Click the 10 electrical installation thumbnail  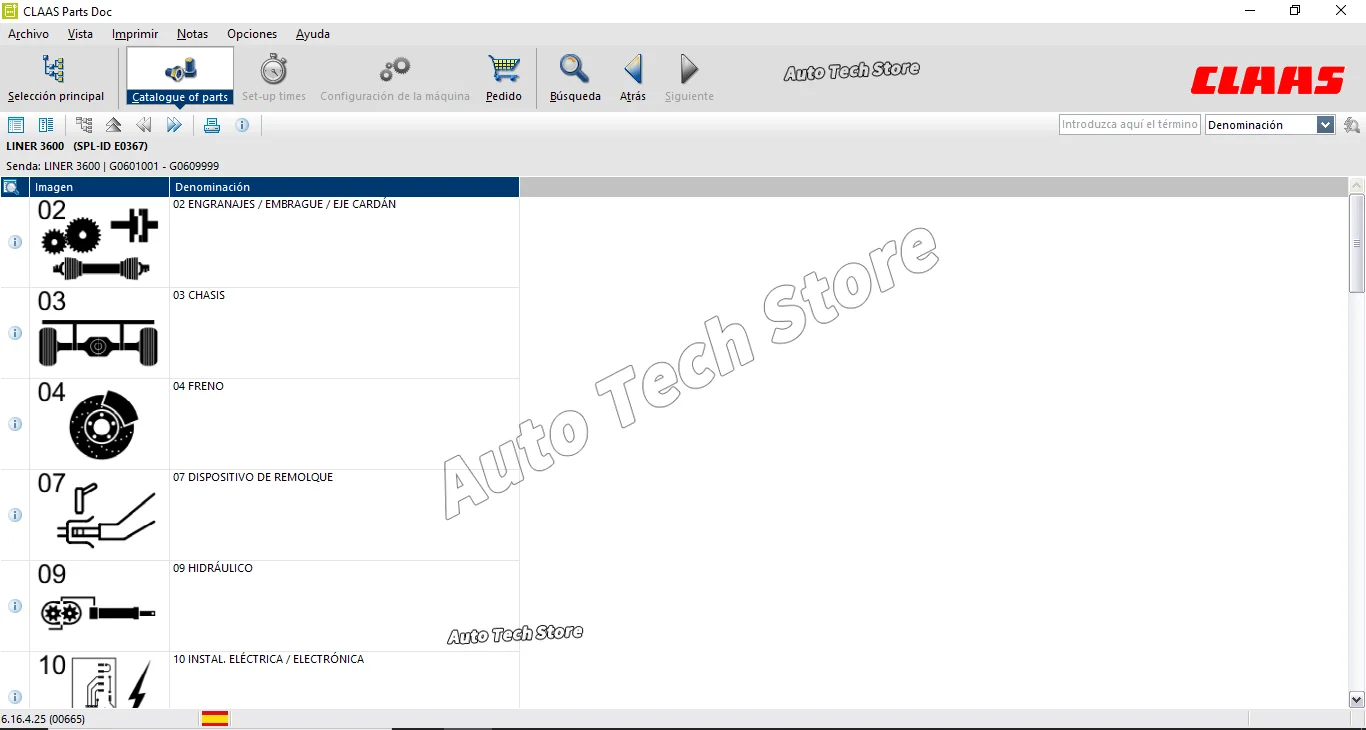point(99,680)
